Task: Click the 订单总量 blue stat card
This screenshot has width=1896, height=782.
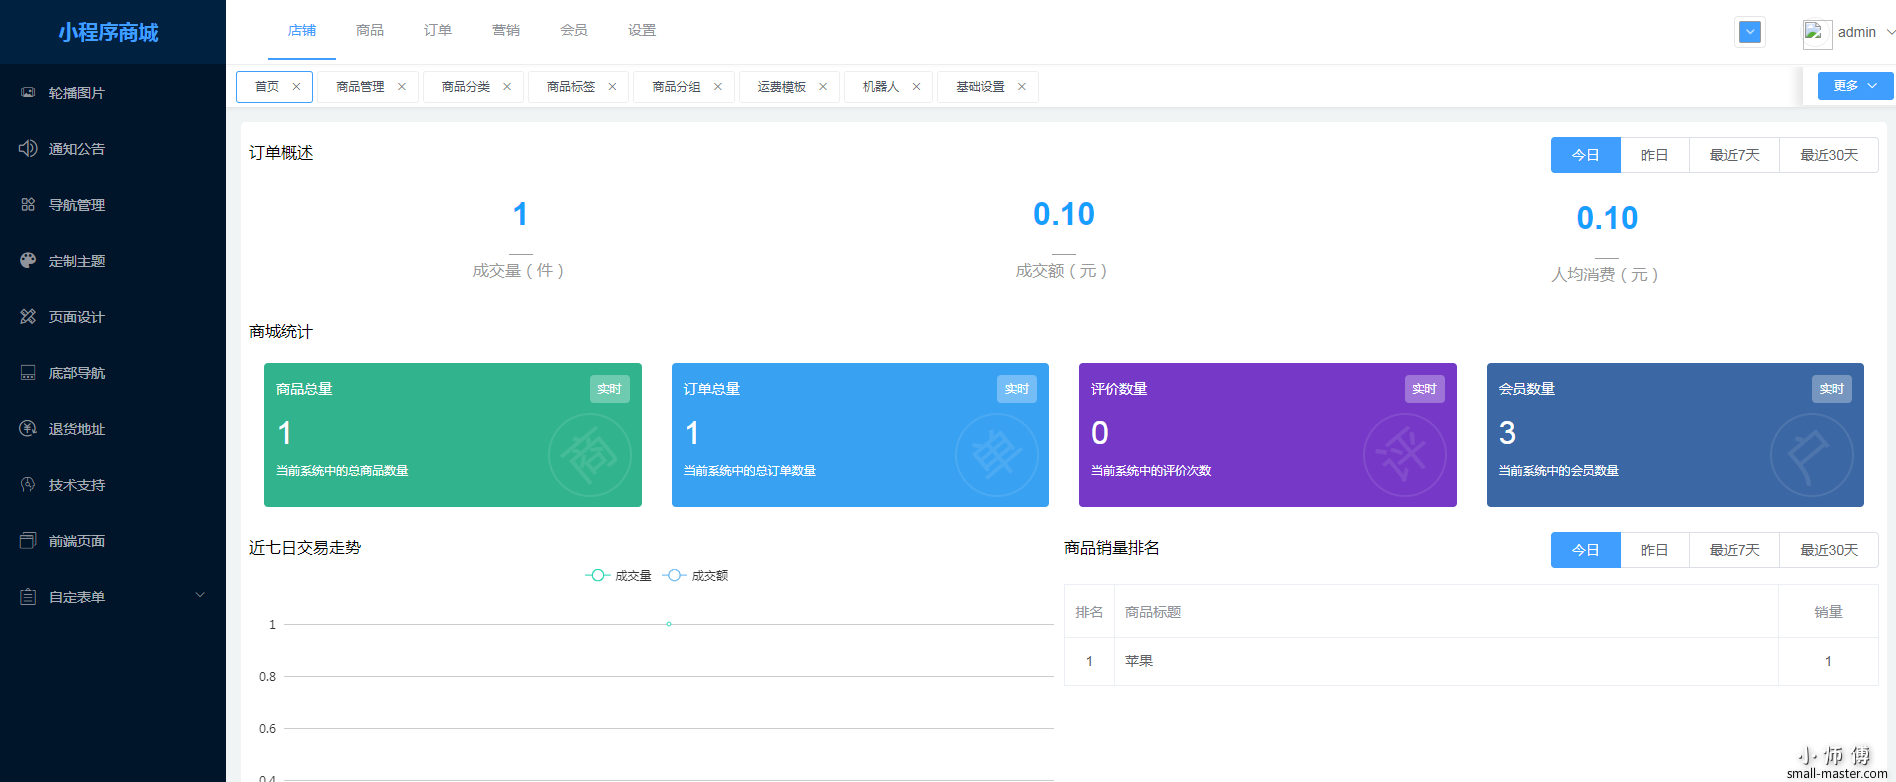Action: [x=860, y=435]
